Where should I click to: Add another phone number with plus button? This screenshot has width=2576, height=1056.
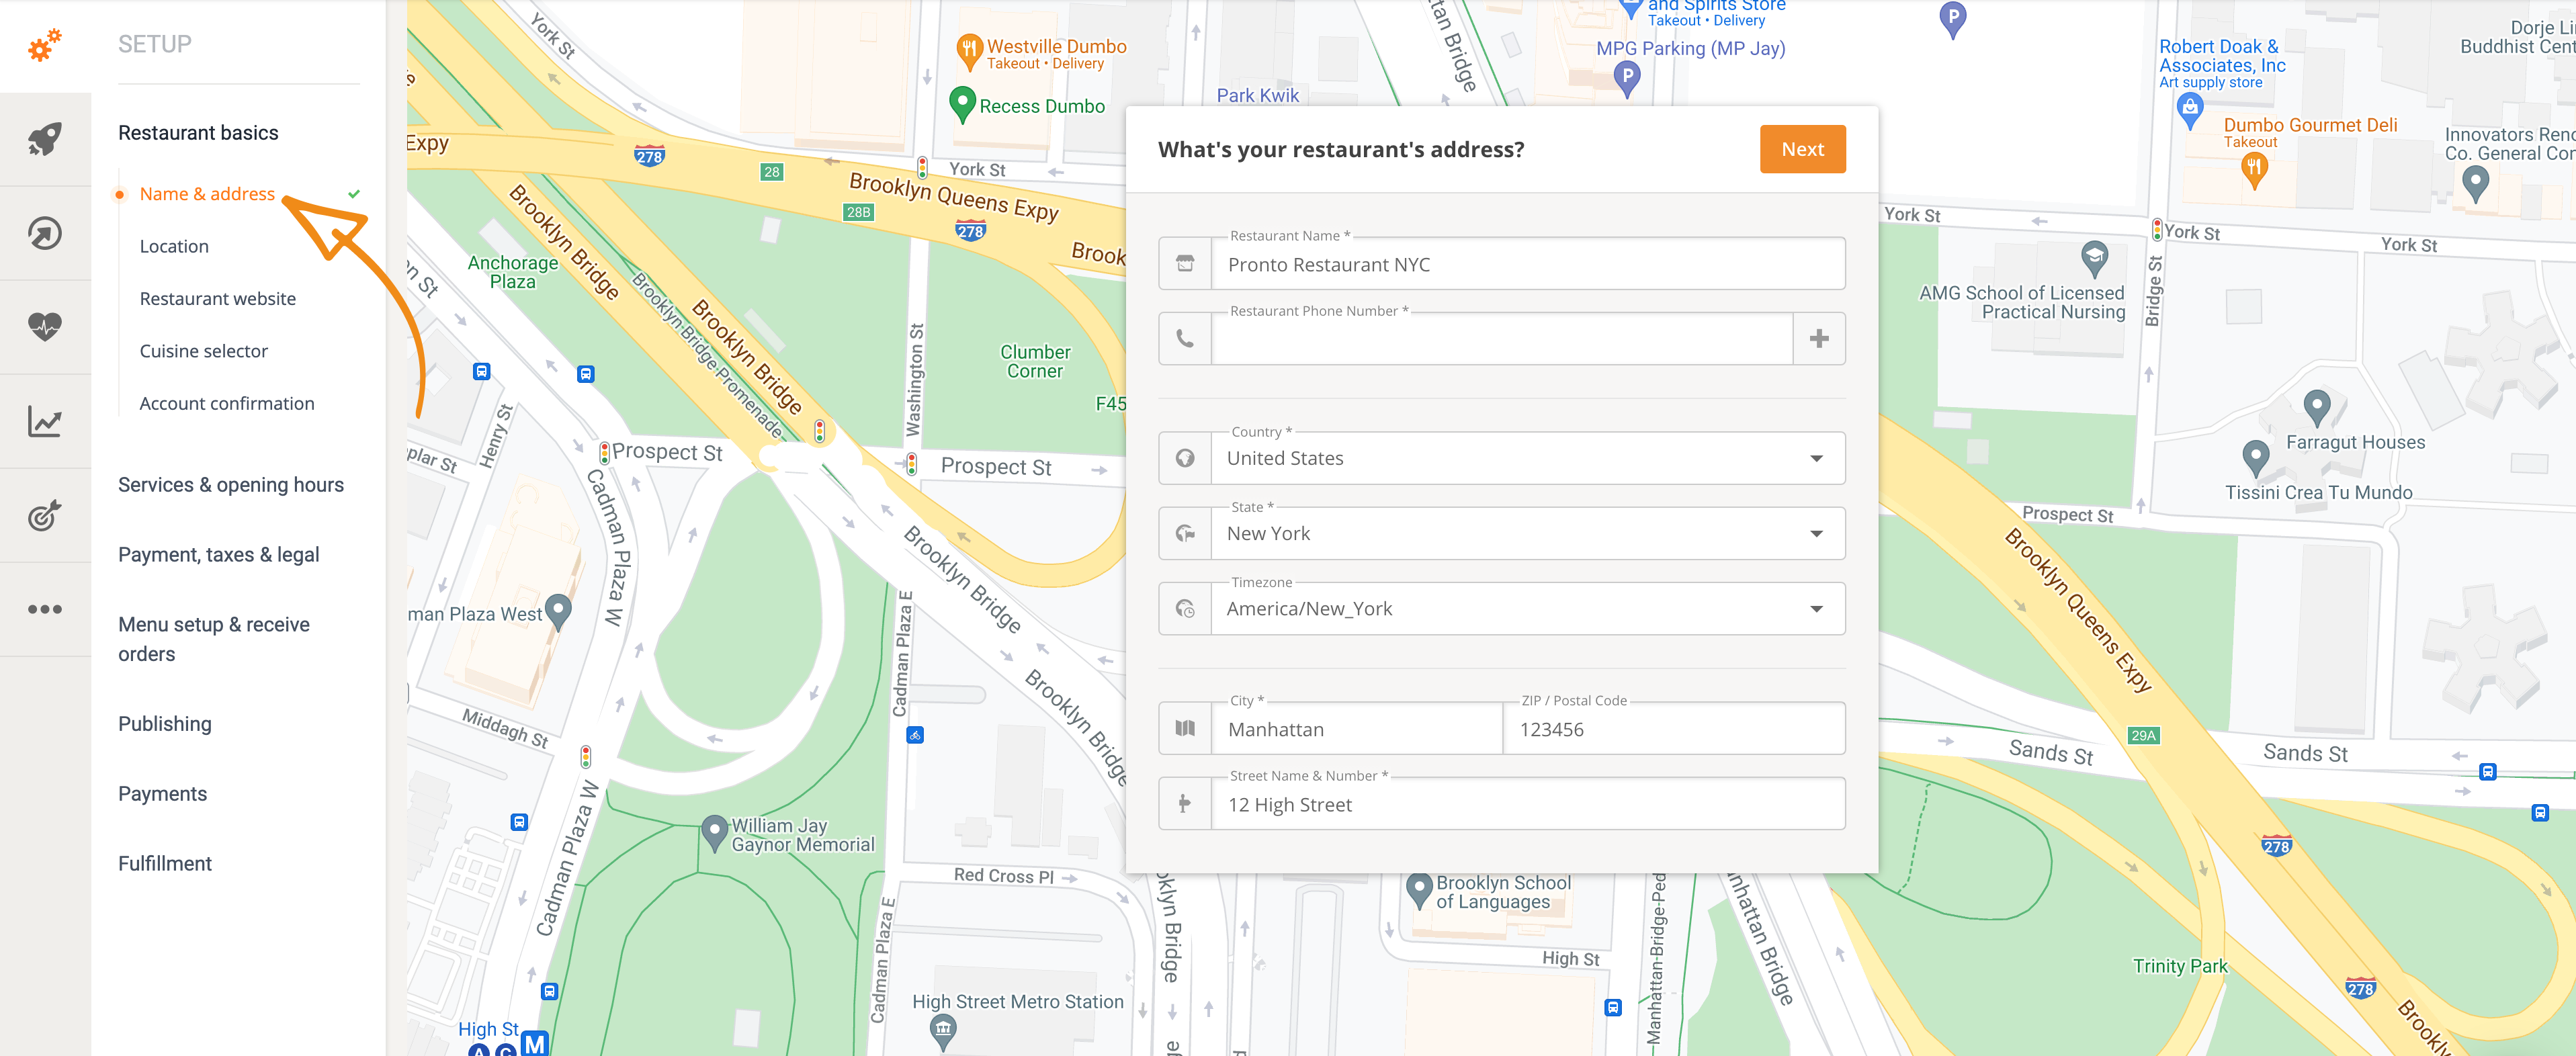coord(1819,339)
